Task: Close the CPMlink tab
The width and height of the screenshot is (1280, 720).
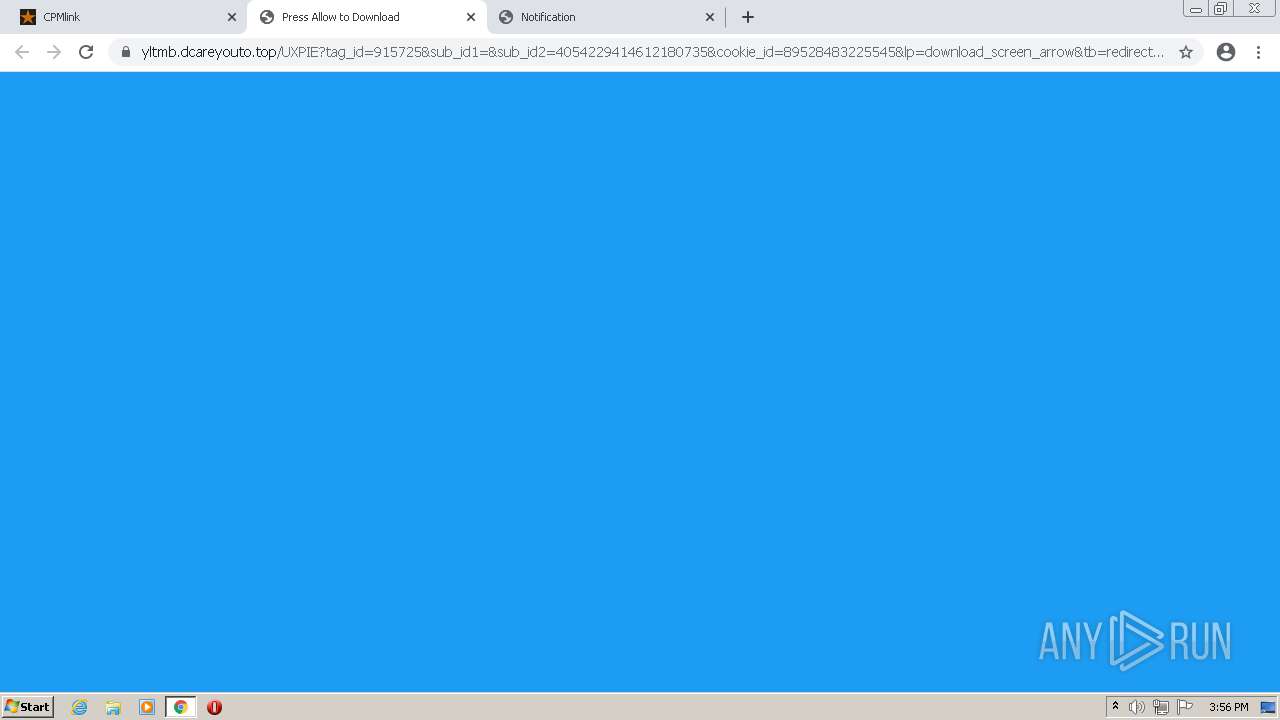Action: (232, 17)
